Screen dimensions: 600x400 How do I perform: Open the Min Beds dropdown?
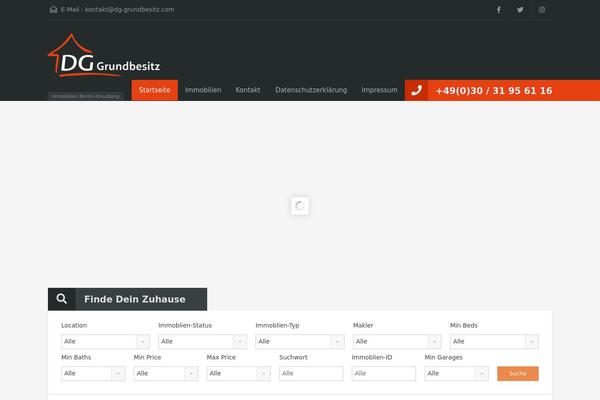click(494, 341)
